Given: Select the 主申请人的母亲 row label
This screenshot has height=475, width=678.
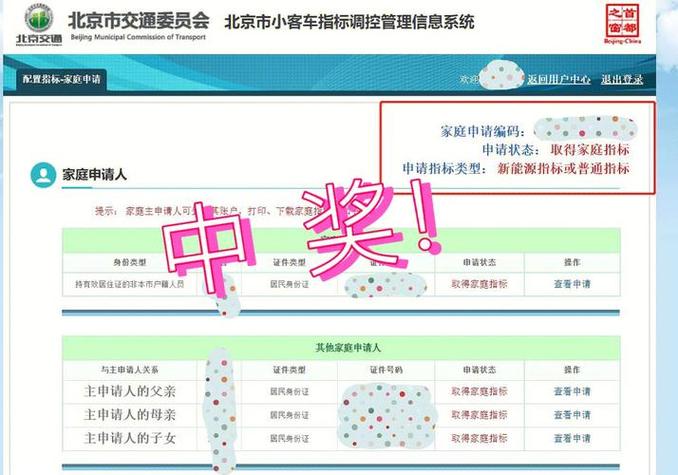Looking at the screenshot, I should click(x=130, y=415).
